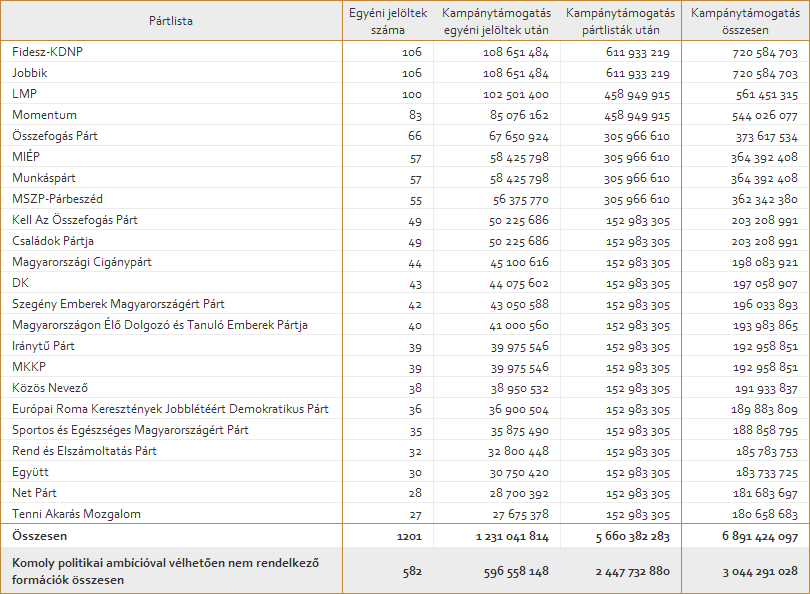Click the Pártlista column header

tap(171, 21)
